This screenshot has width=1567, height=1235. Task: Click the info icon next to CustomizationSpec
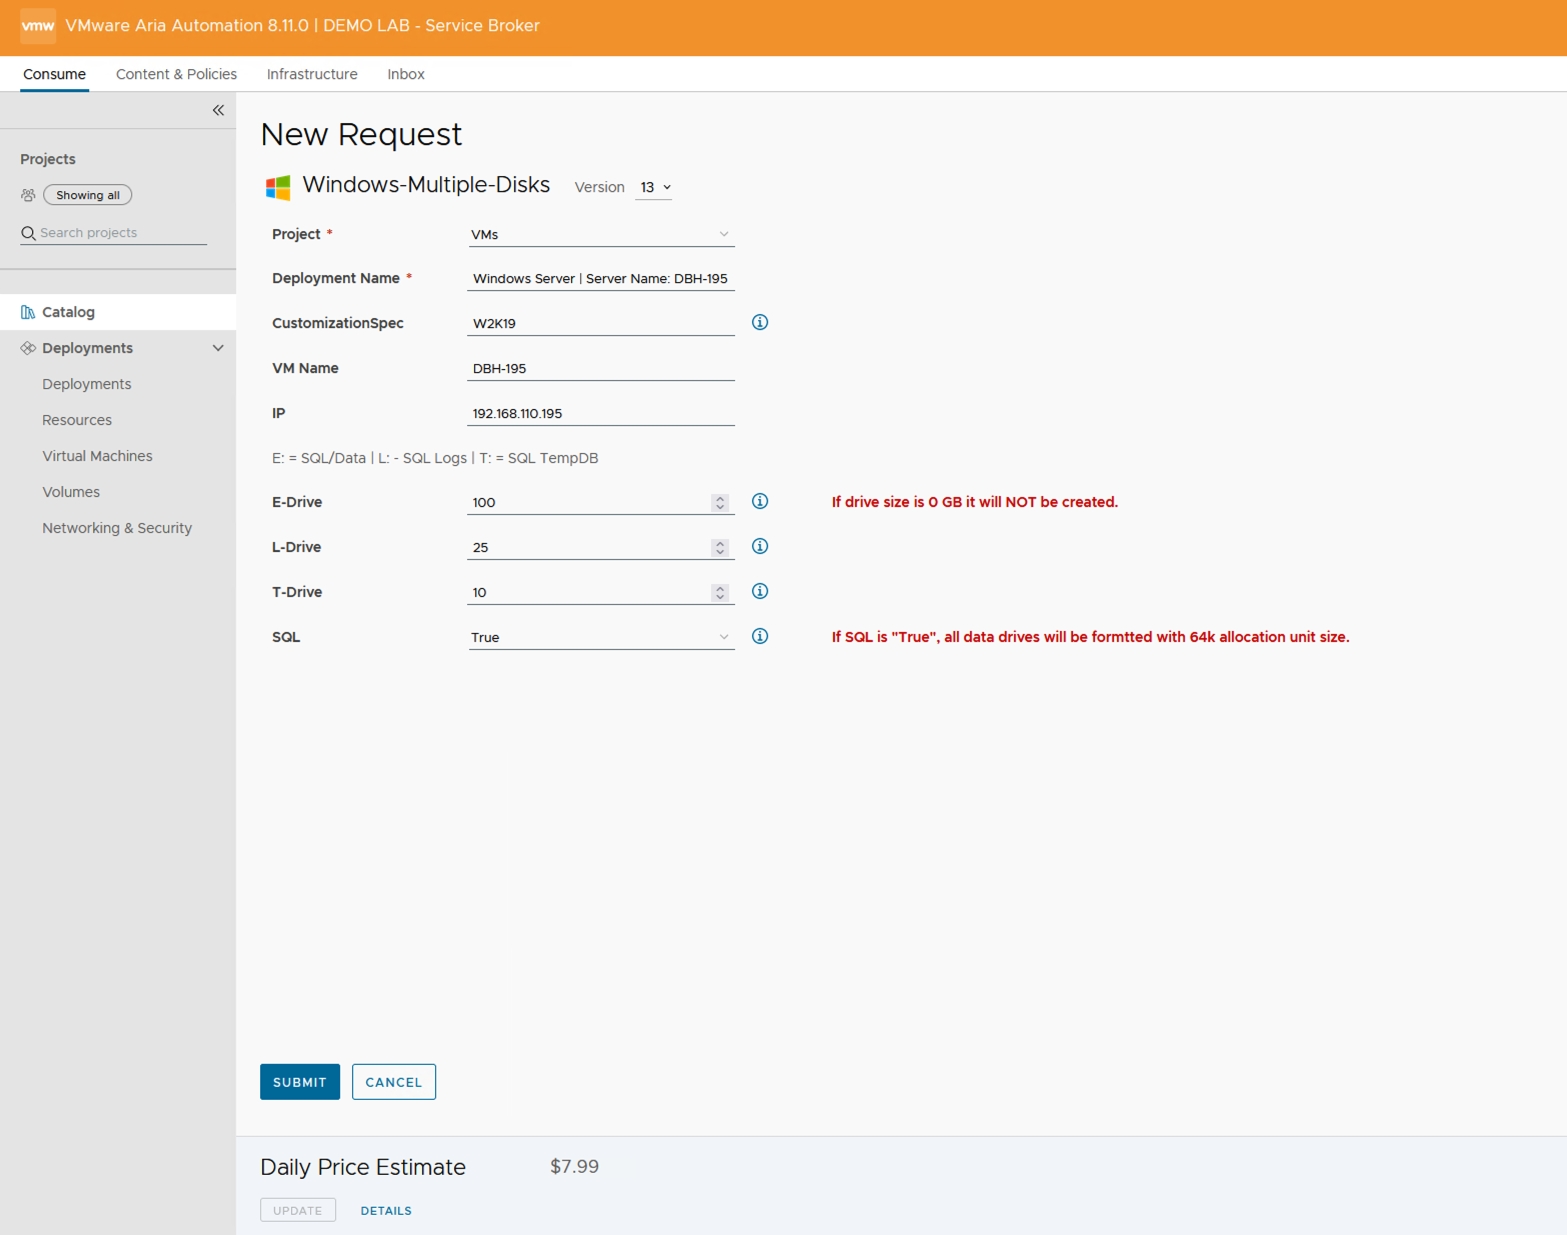tap(760, 322)
